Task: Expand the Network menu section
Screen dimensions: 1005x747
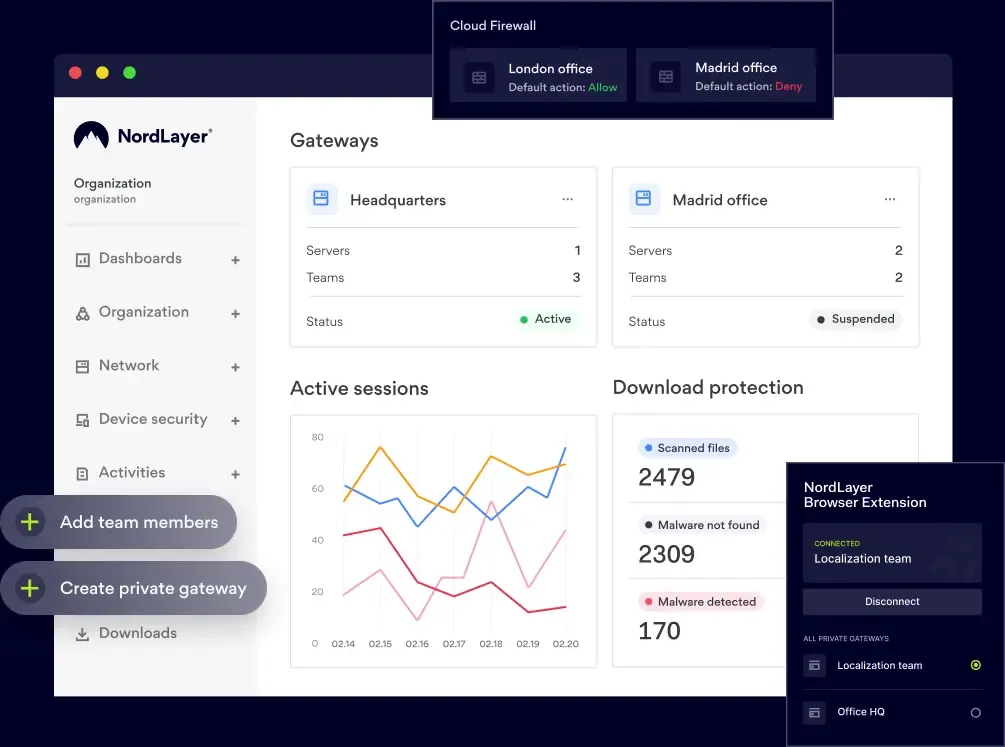Action: [235, 367]
